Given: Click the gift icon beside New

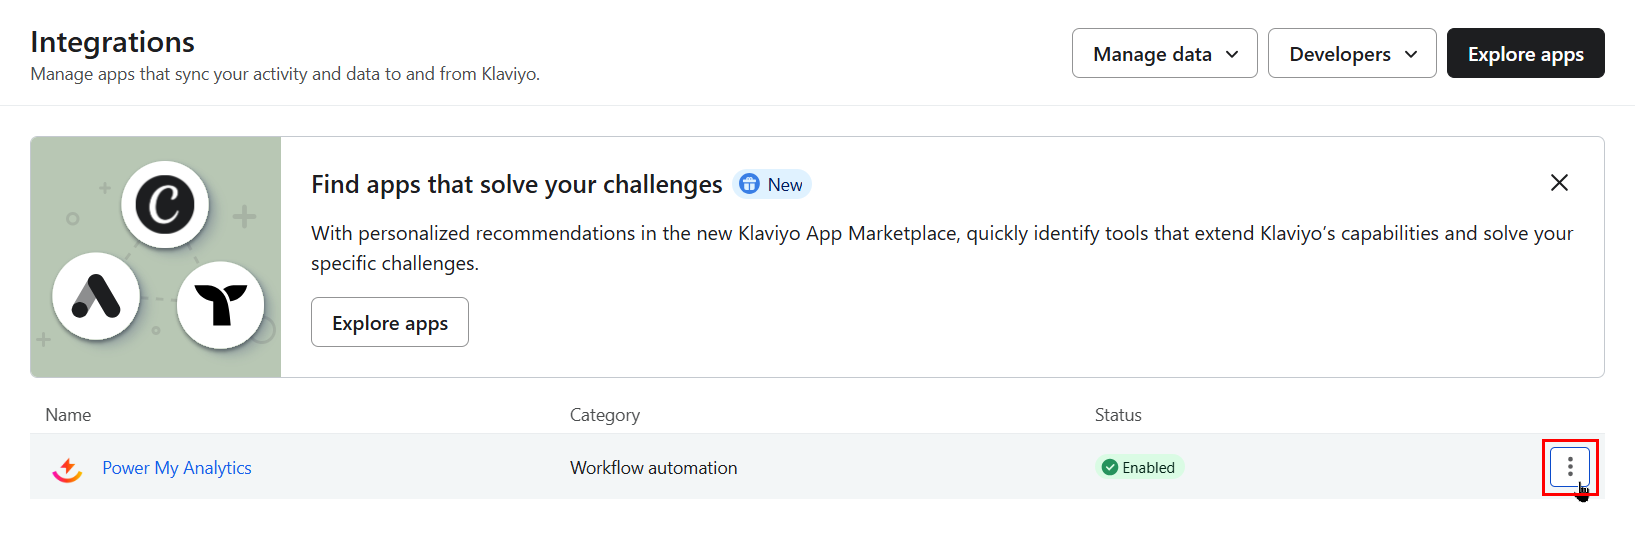Looking at the screenshot, I should pos(749,185).
